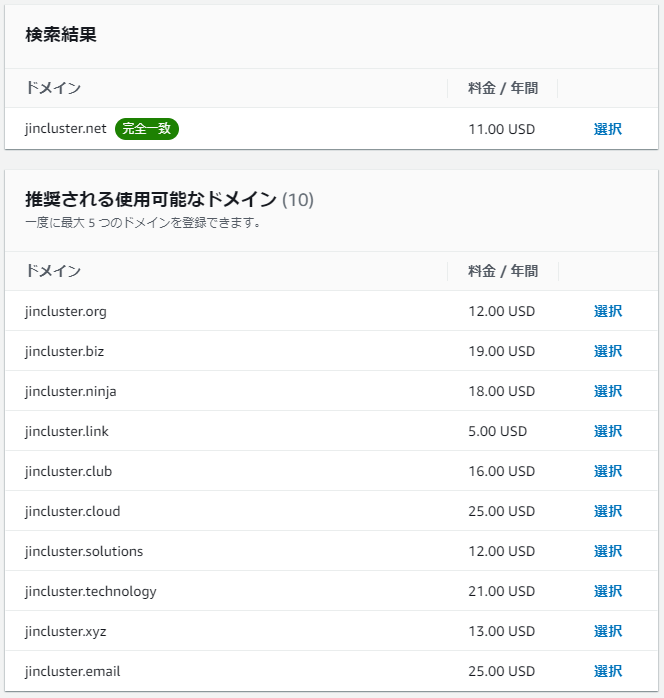Select the jincluster.ninja domain
This screenshot has height=698, width=664.
point(607,391)
